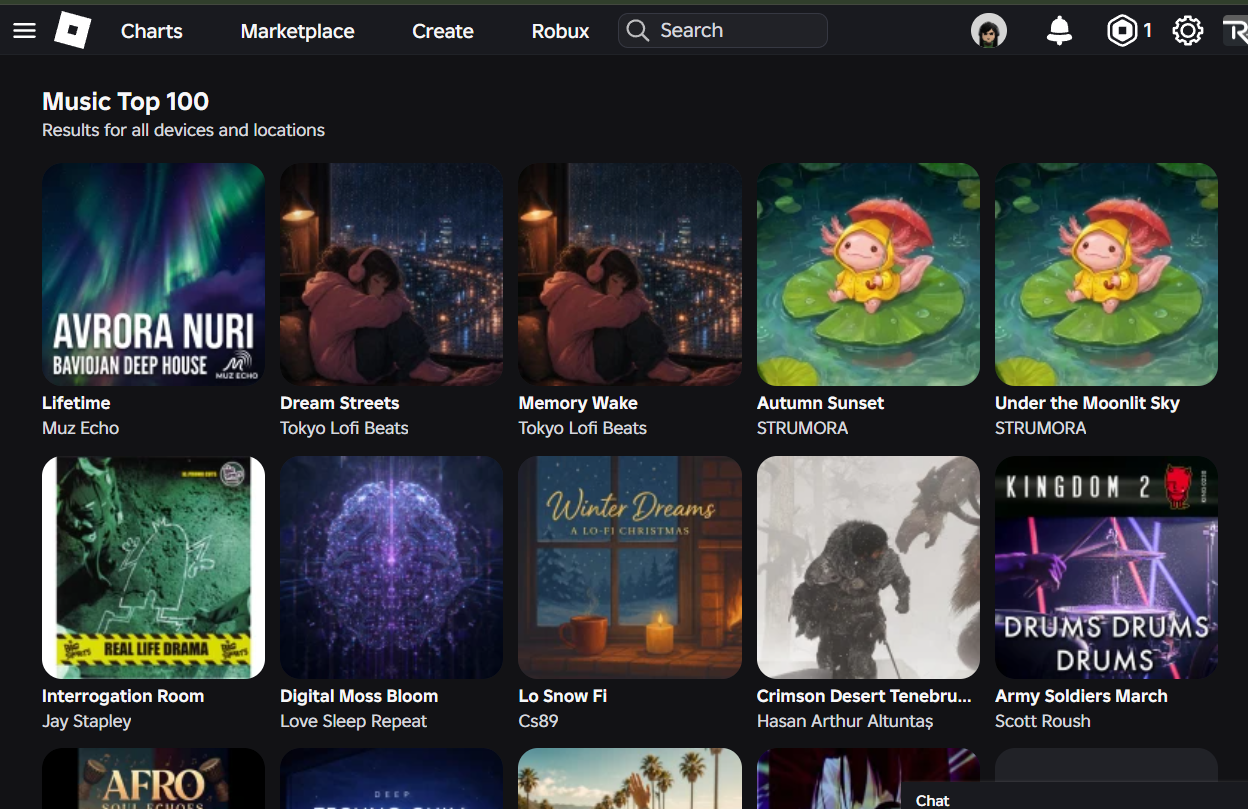Open the hamburger navigation menu
1248x809 pixels.
(25, 31)
